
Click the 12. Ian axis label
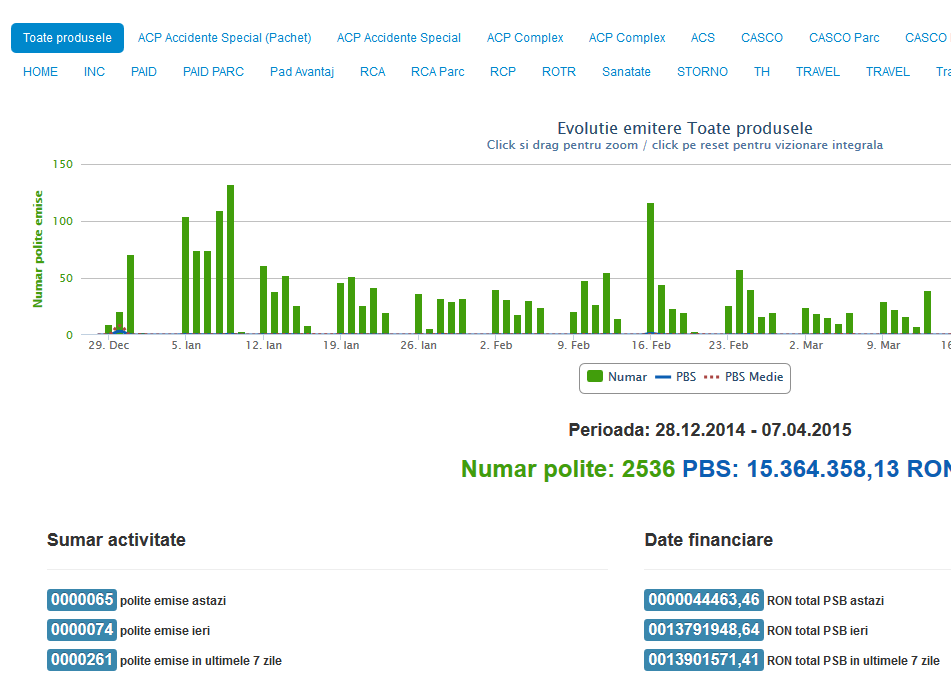coord(264,345)
